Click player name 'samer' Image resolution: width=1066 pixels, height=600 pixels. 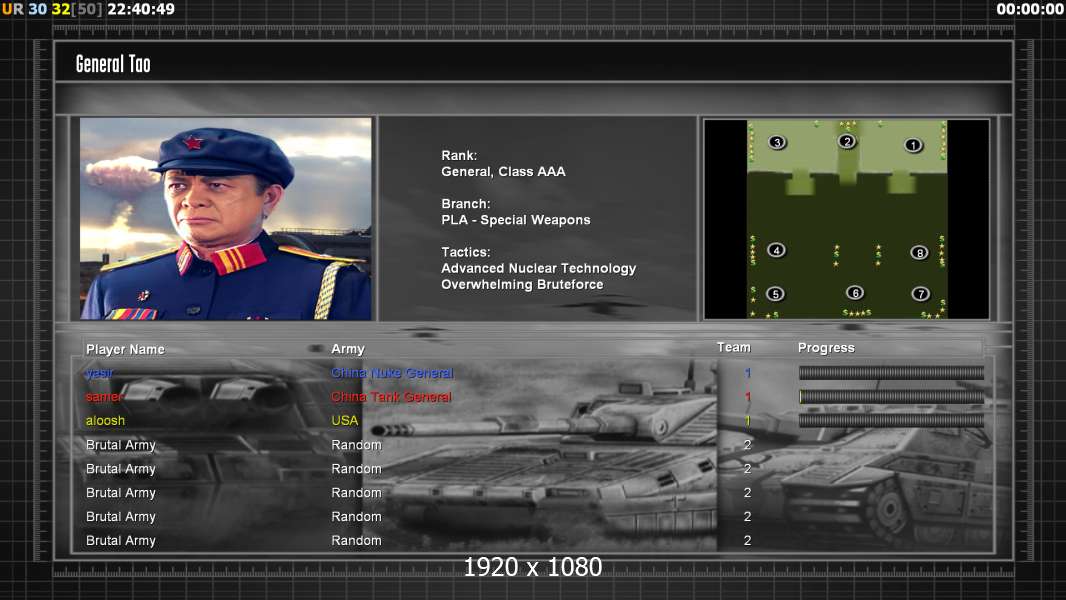(104, 397)
